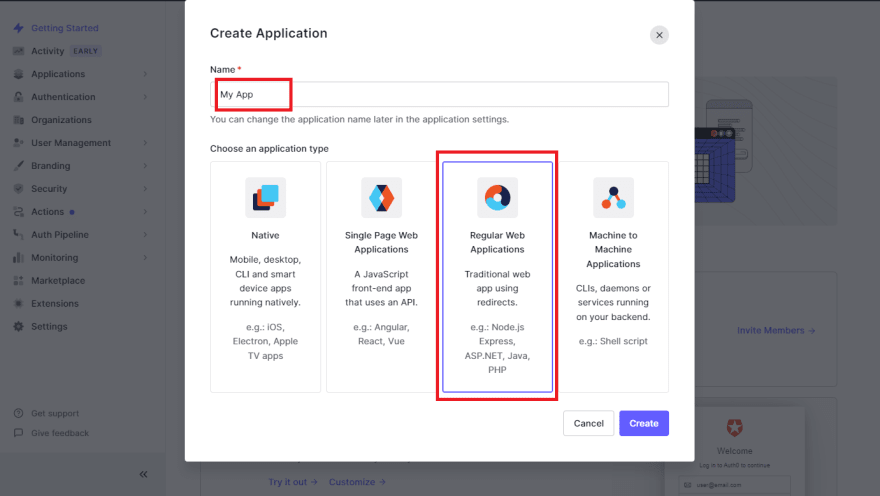Open the Get support link
This screenshot has width=880, height=496.
pos(54,413)
